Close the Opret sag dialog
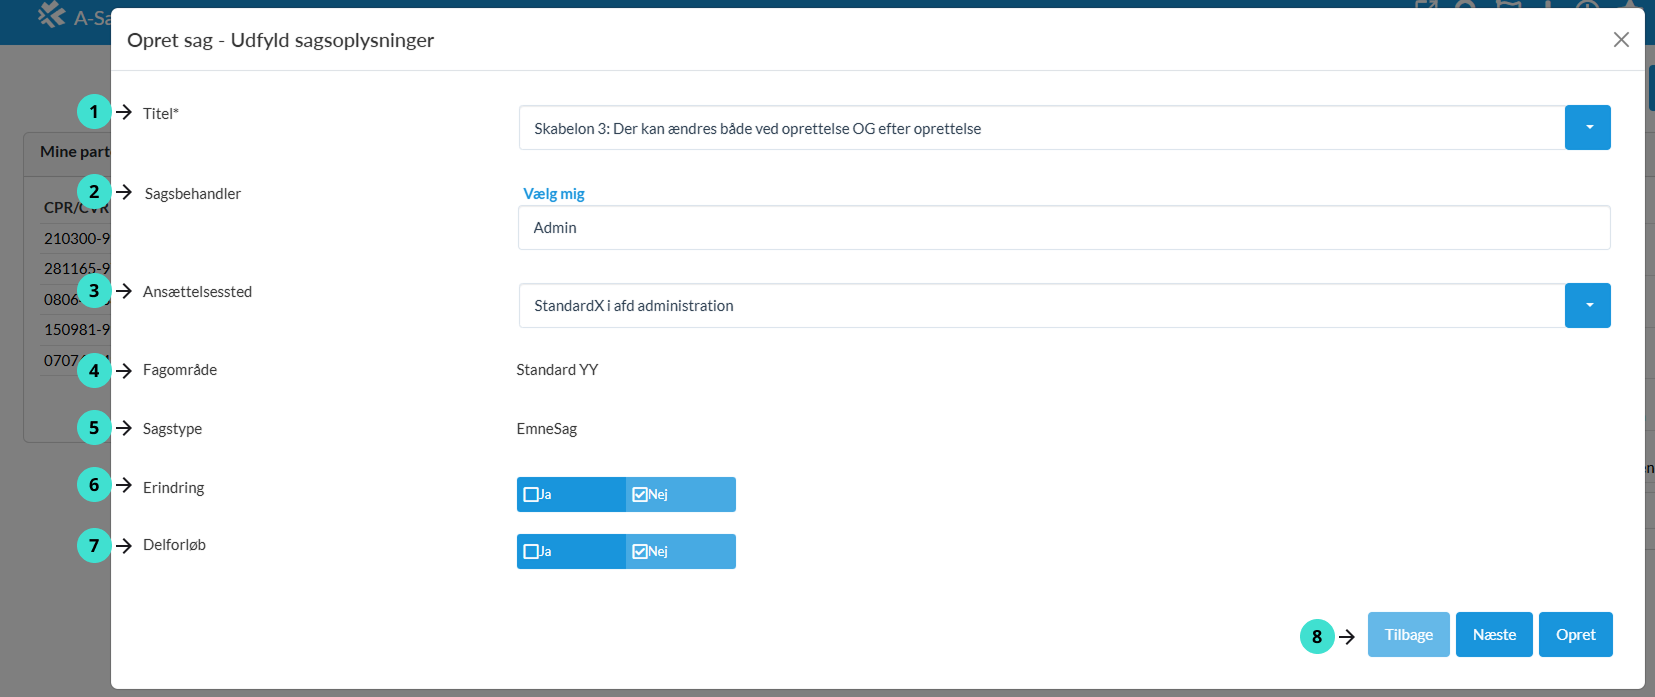Viewport: 1655px width, 697px height. [x=1621, y=39]
